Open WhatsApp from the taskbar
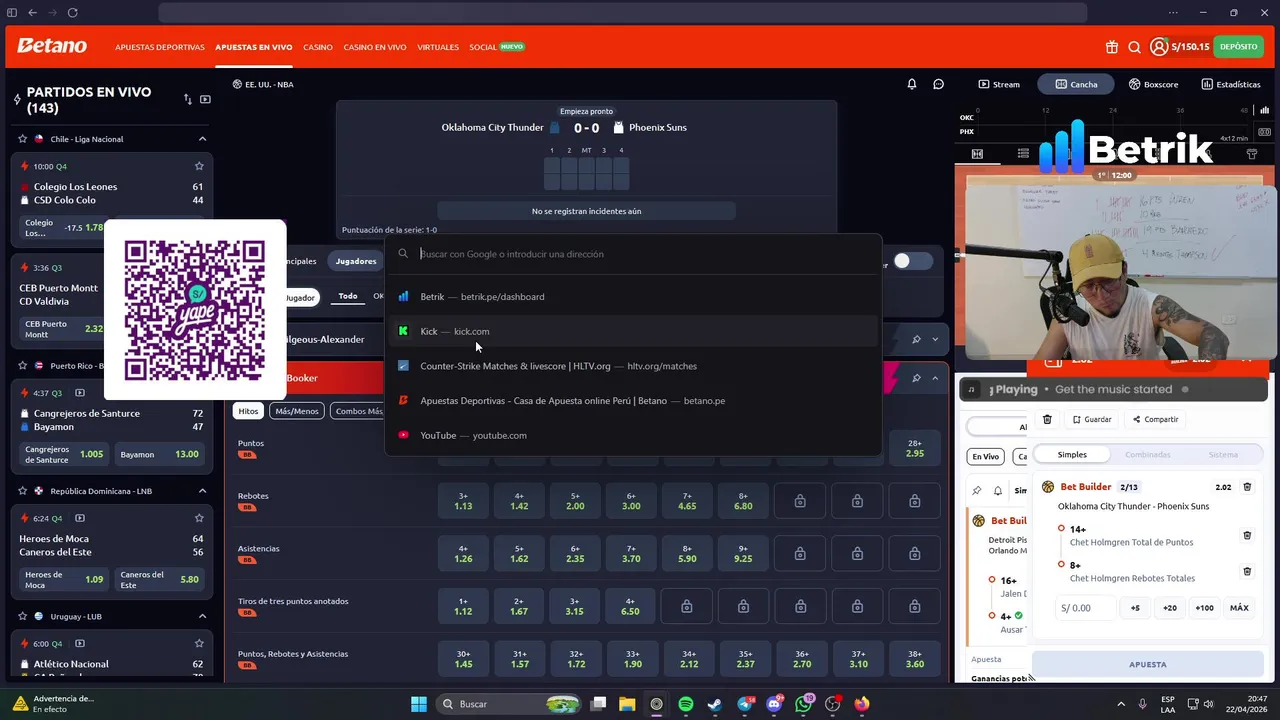Screen dimensions: 1280x720 pyautogui.click(x=804, y=704)
